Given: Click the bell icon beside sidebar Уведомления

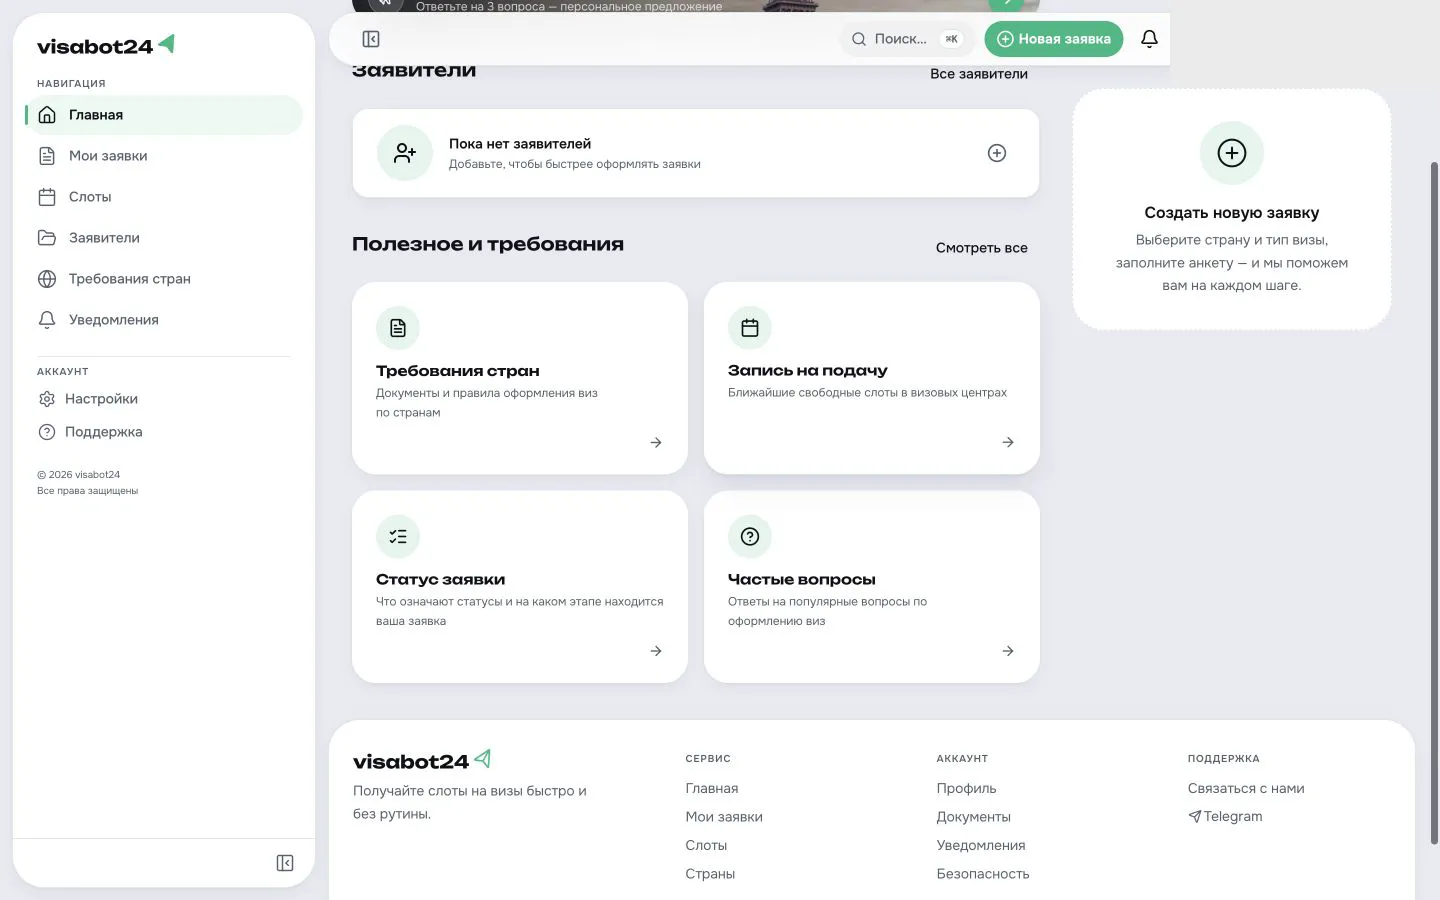Looking at the screenshot, I should pyautogui.click(x=47, y=320).
